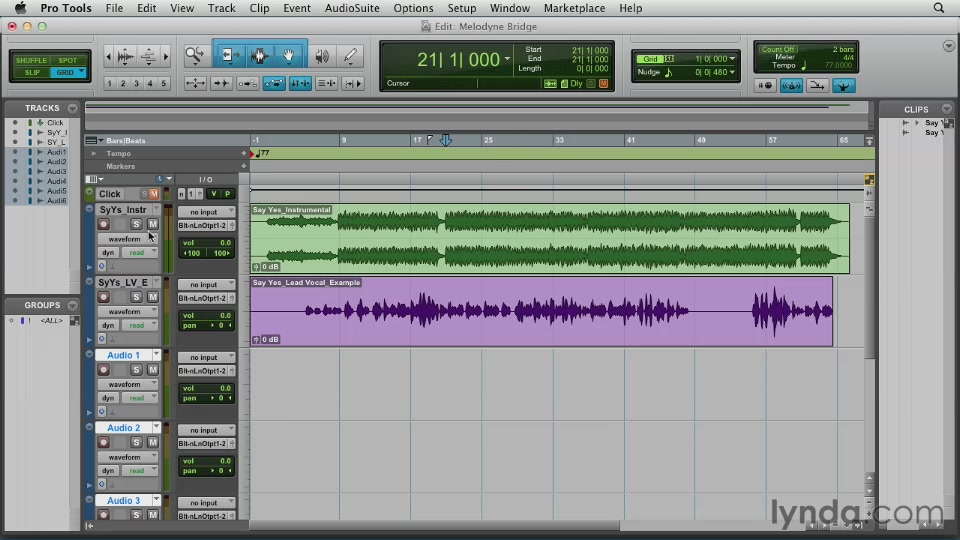Open the edit window toolbar menu arrow
This screenshot has height=540, width=960.
click(x=948, y=46)
